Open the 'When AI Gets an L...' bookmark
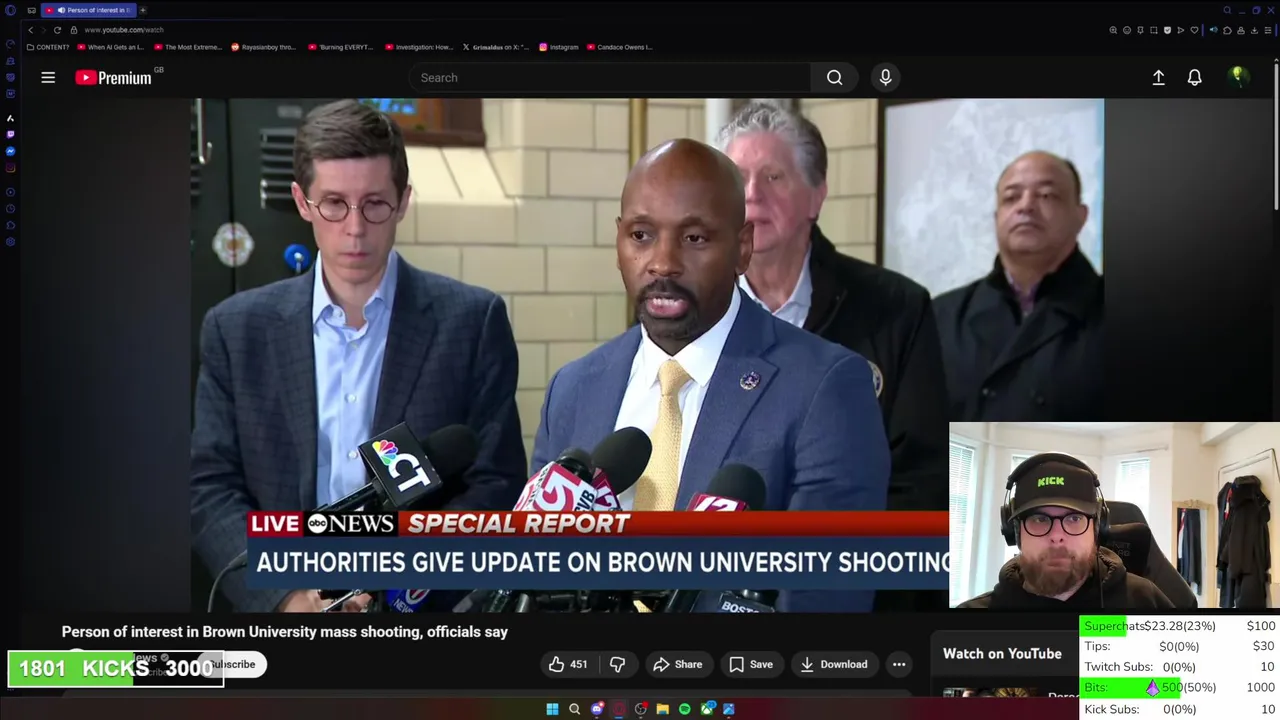1280x720 pixels. tap(110, 47)
